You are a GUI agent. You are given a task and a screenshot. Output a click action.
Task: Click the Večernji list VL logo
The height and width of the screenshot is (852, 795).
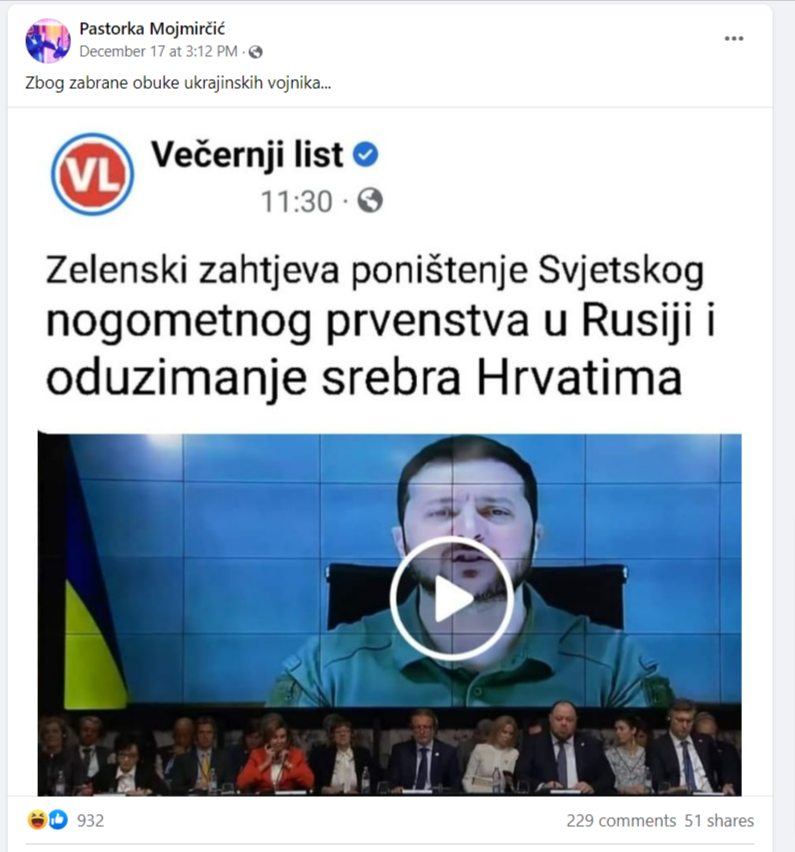[x=92, y=174]
